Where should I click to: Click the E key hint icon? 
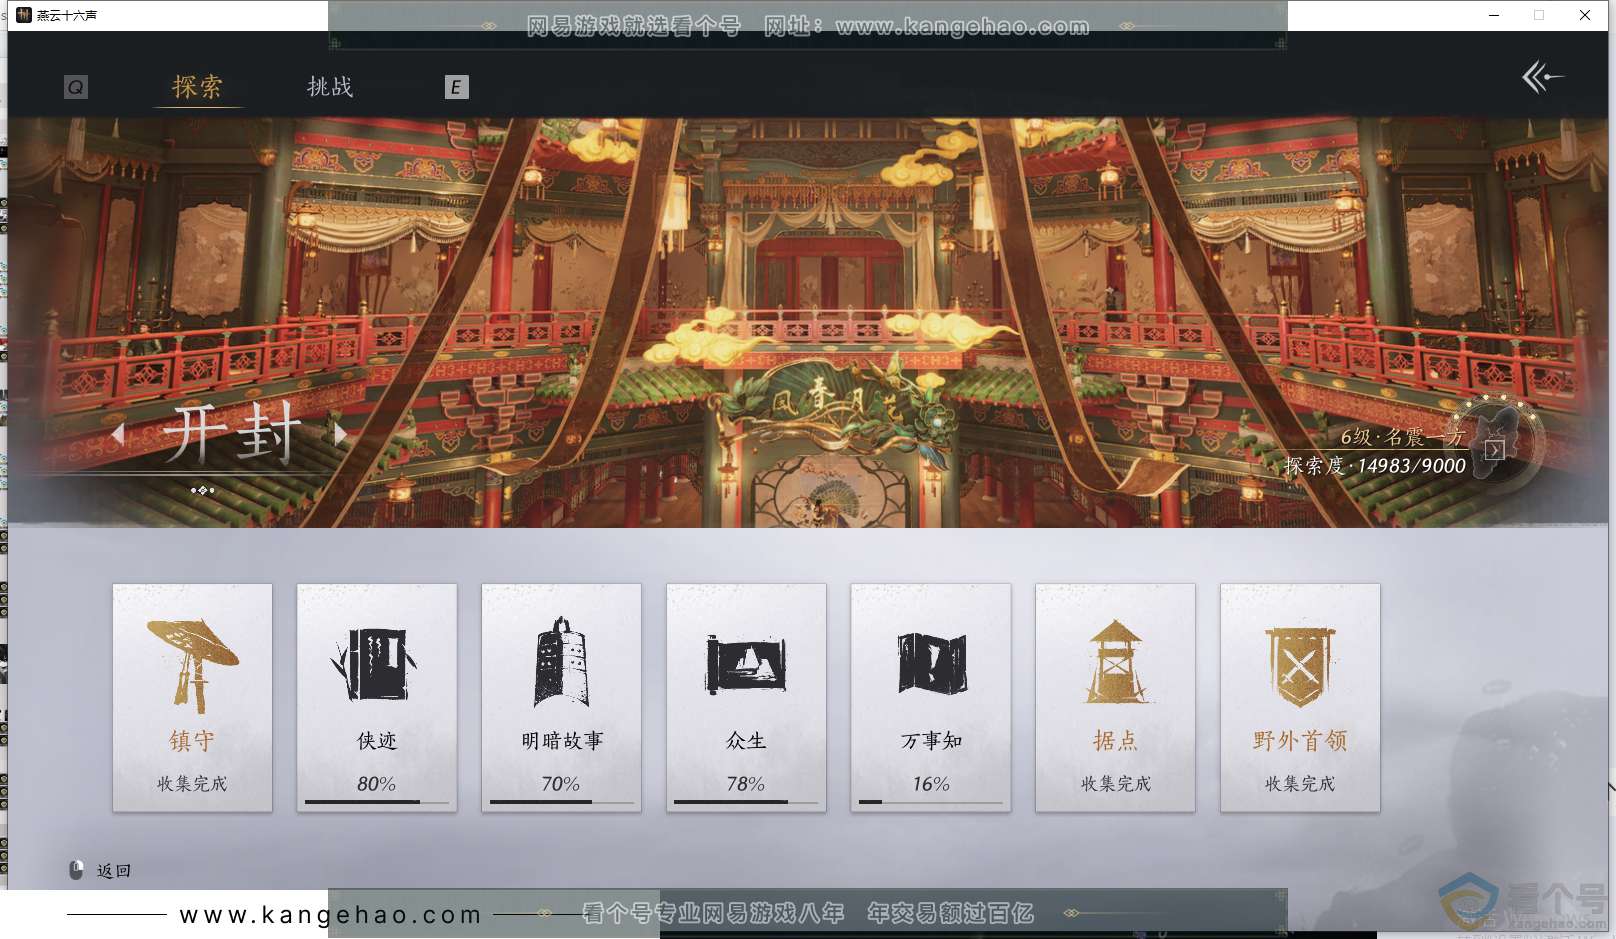pyautogui.click(x=456, y=87)
